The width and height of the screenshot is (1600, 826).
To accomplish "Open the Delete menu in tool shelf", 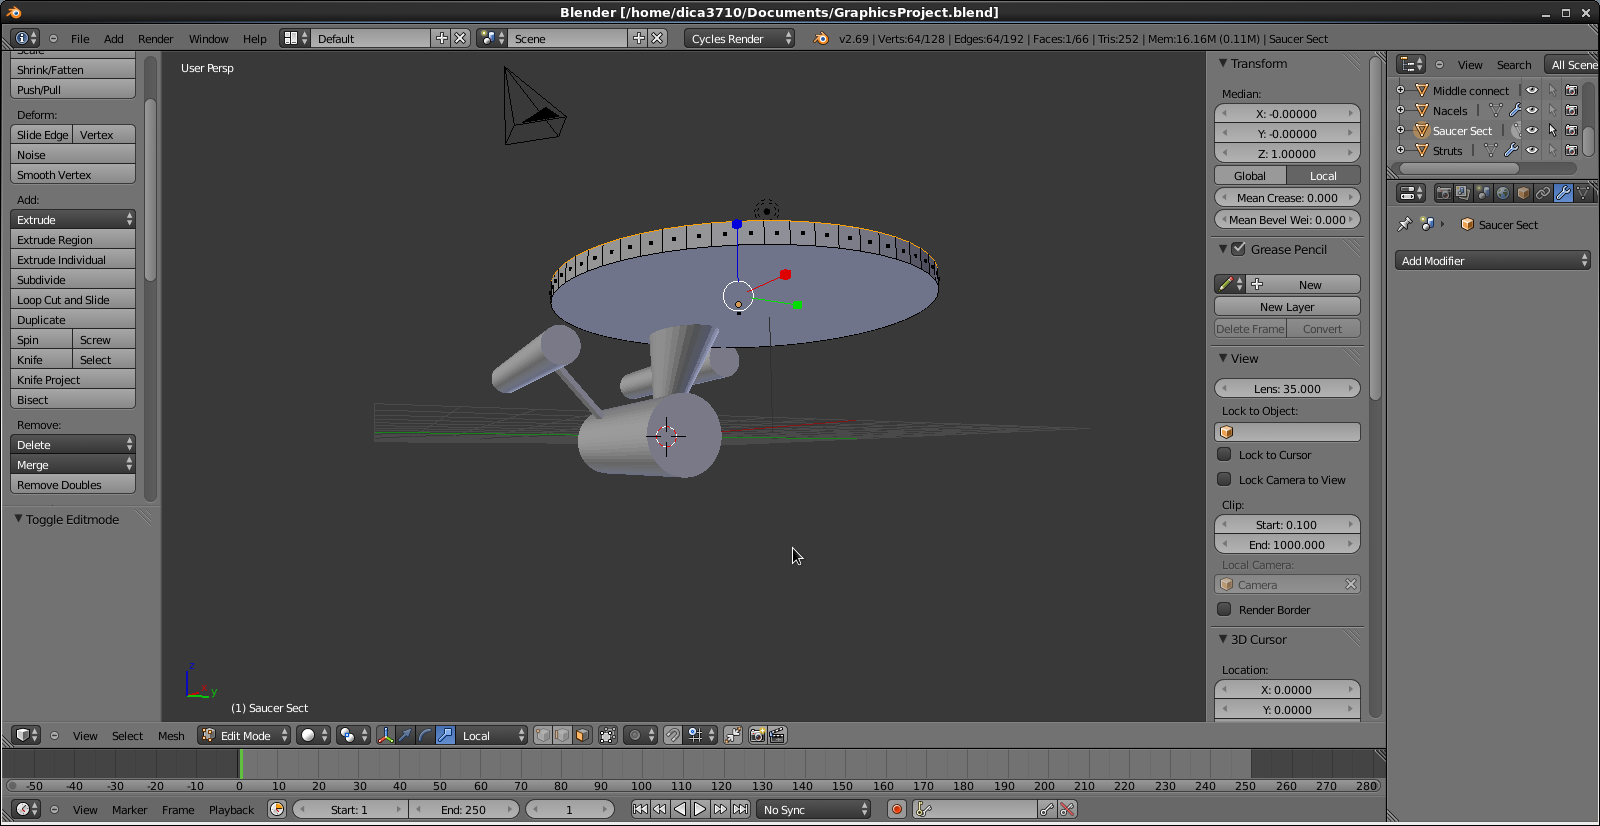I will [73, 444].
